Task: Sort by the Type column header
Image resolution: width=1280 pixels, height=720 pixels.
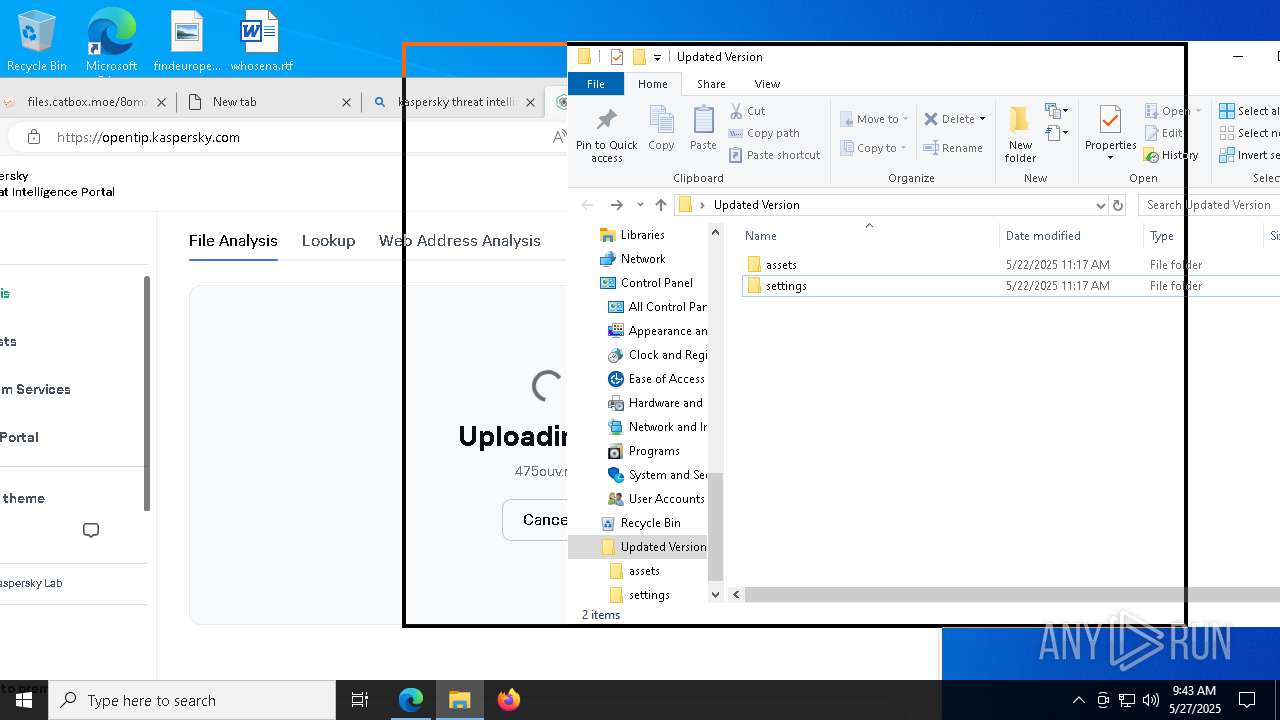Action: [1203, 236]
